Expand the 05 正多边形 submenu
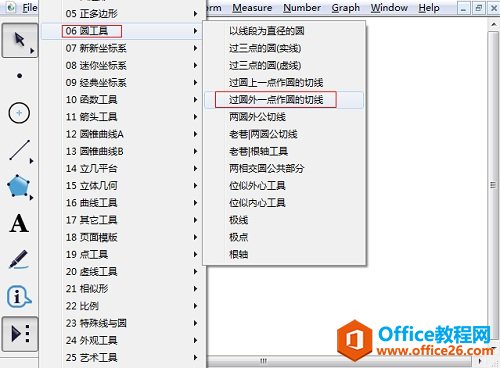This screenshot has height=368, width=500. point(121,14)
